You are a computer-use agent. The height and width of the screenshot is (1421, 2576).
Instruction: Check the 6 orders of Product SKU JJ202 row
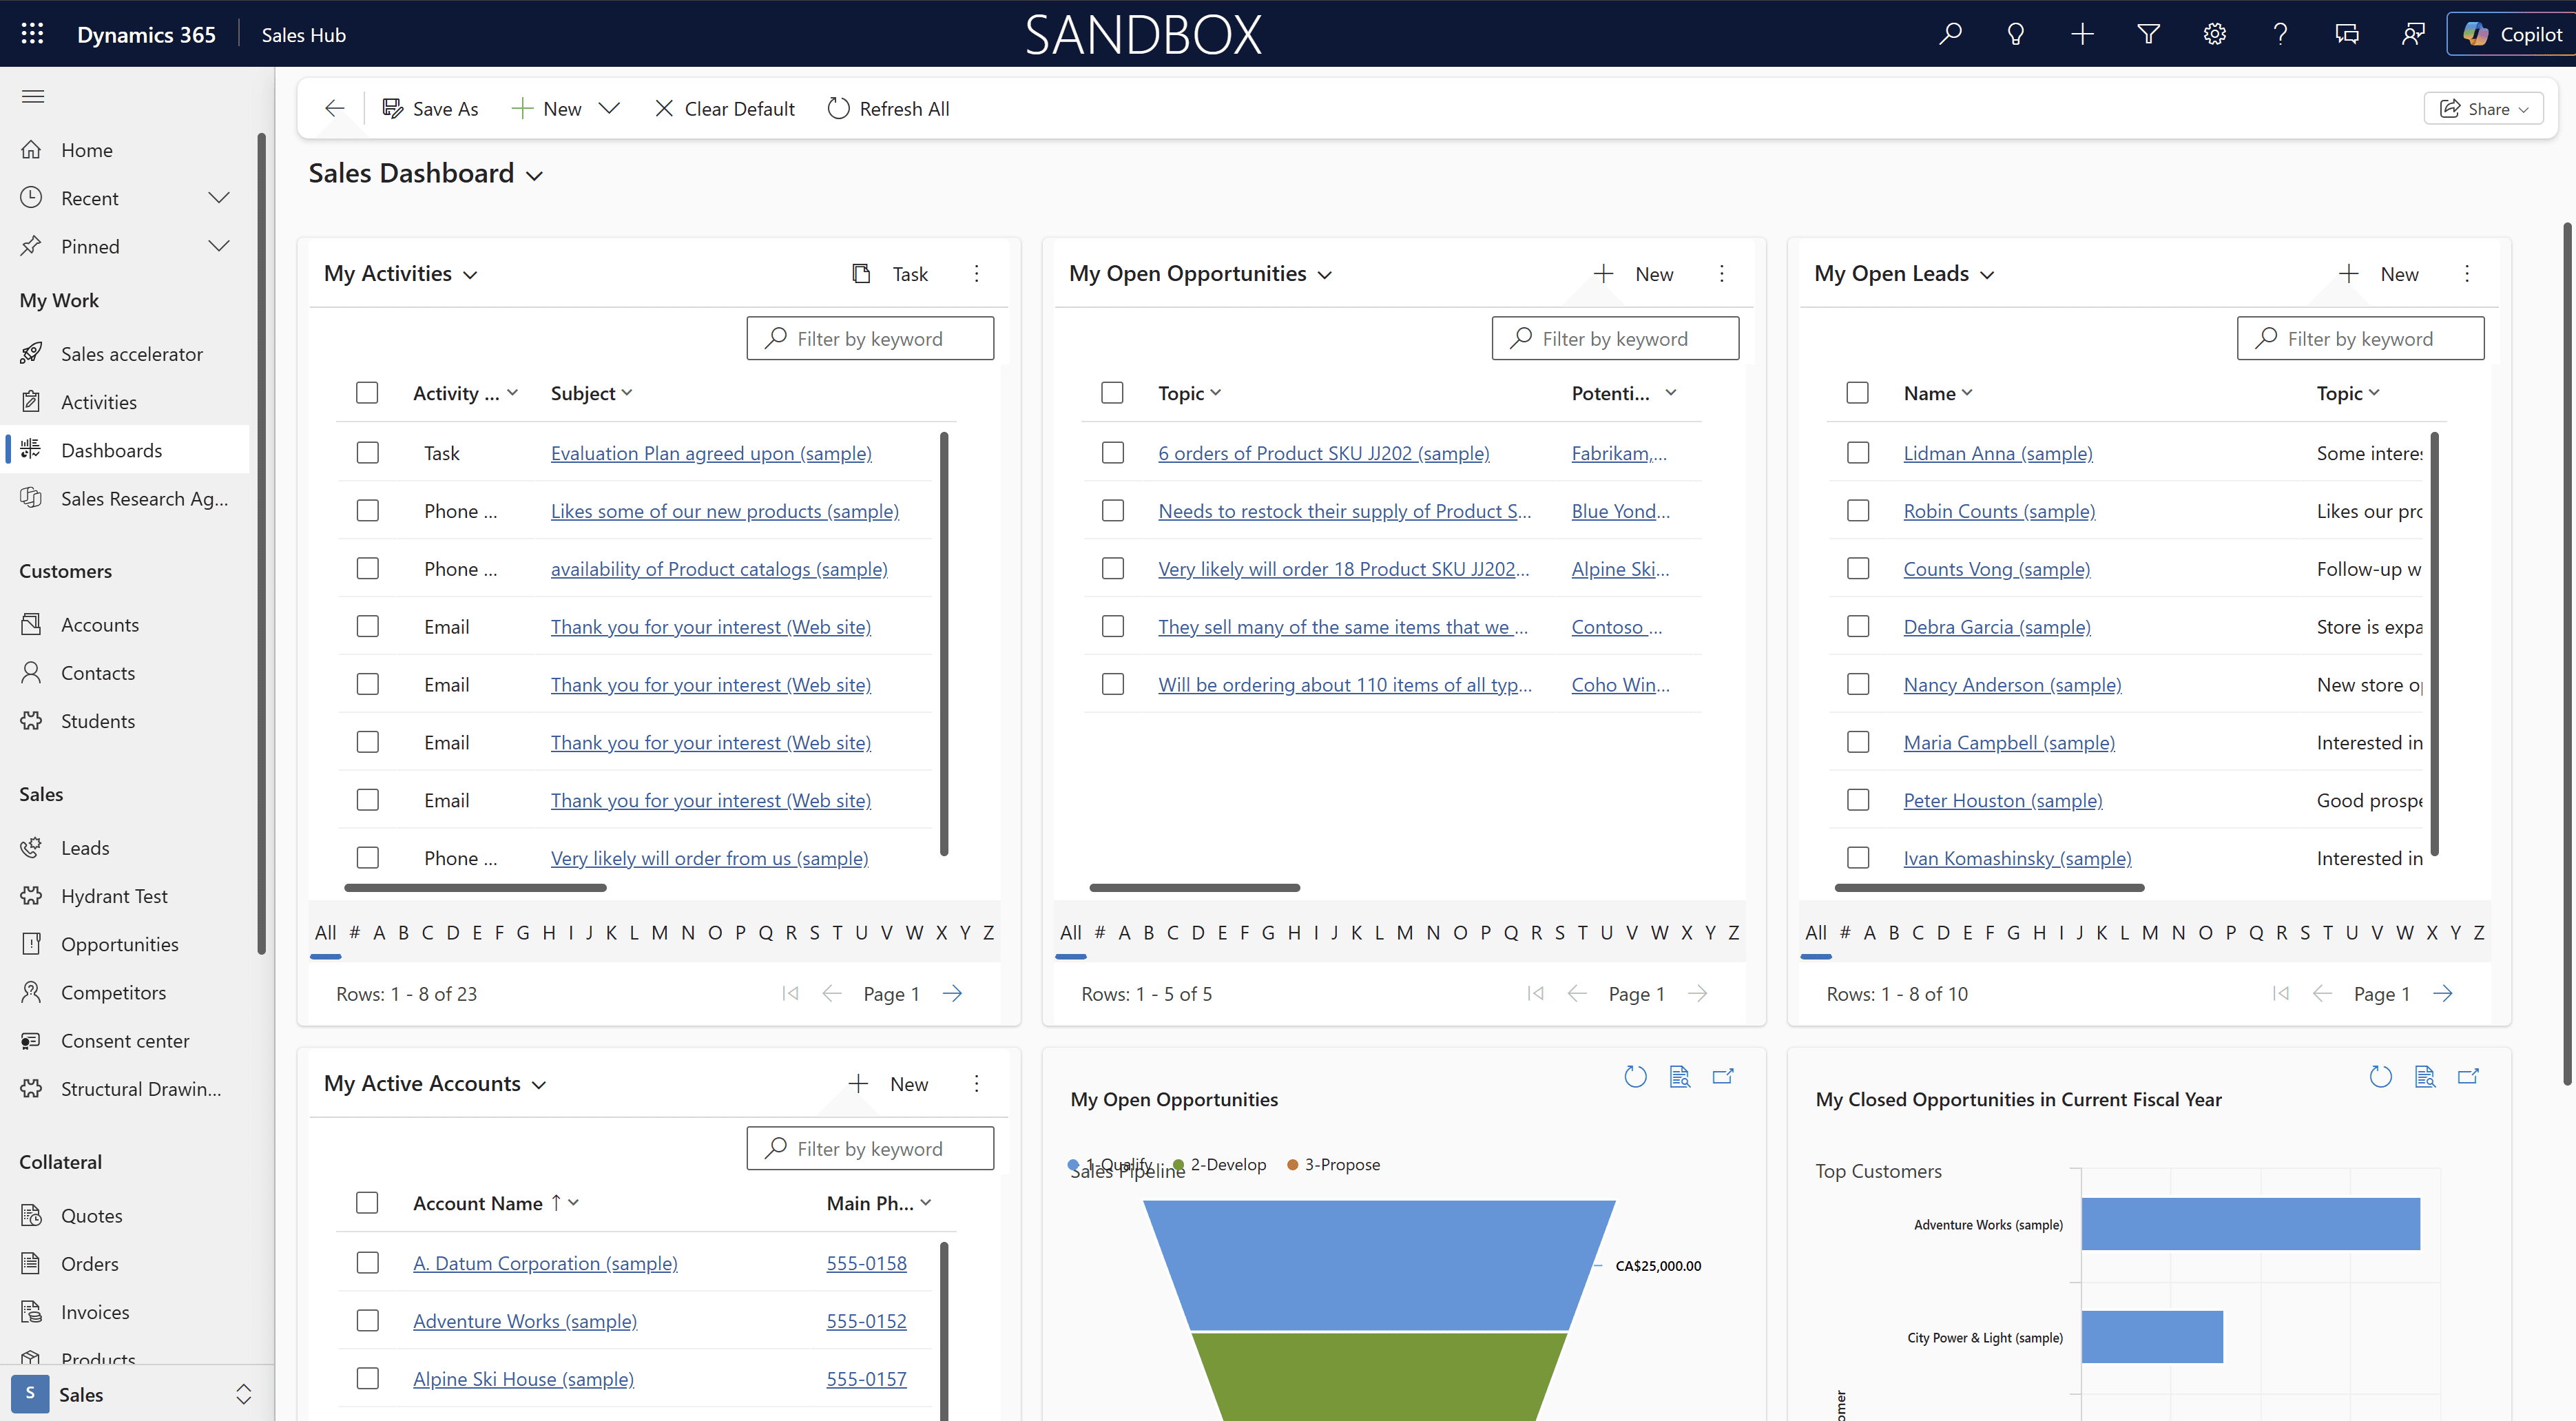click(x=1113, y=453)
